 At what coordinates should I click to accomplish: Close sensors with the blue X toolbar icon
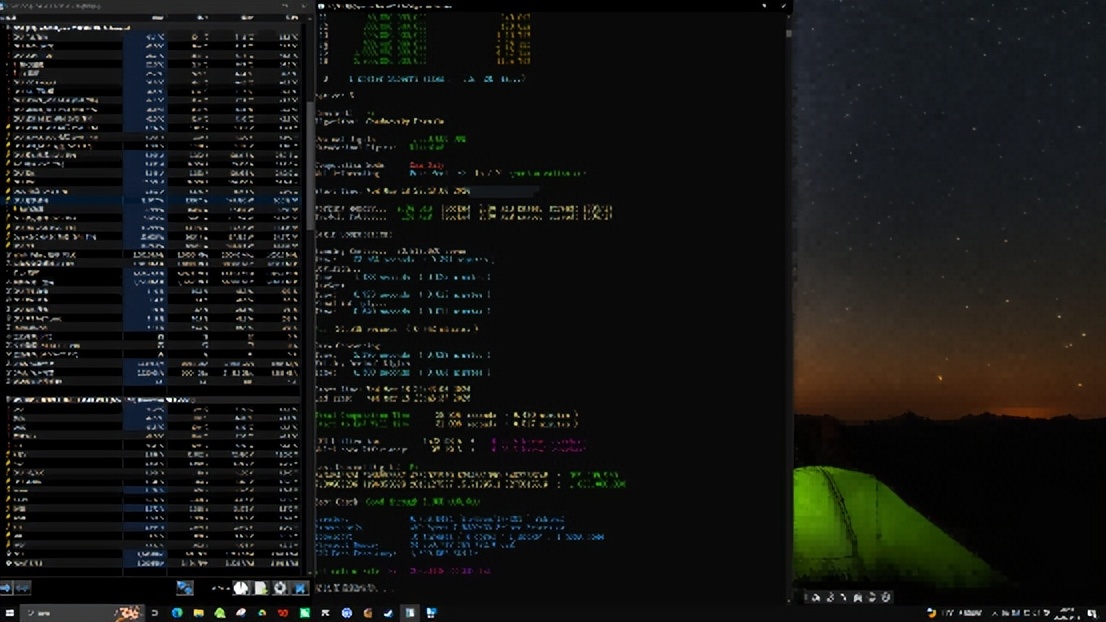pyautogui.click(x=300, y=587)
